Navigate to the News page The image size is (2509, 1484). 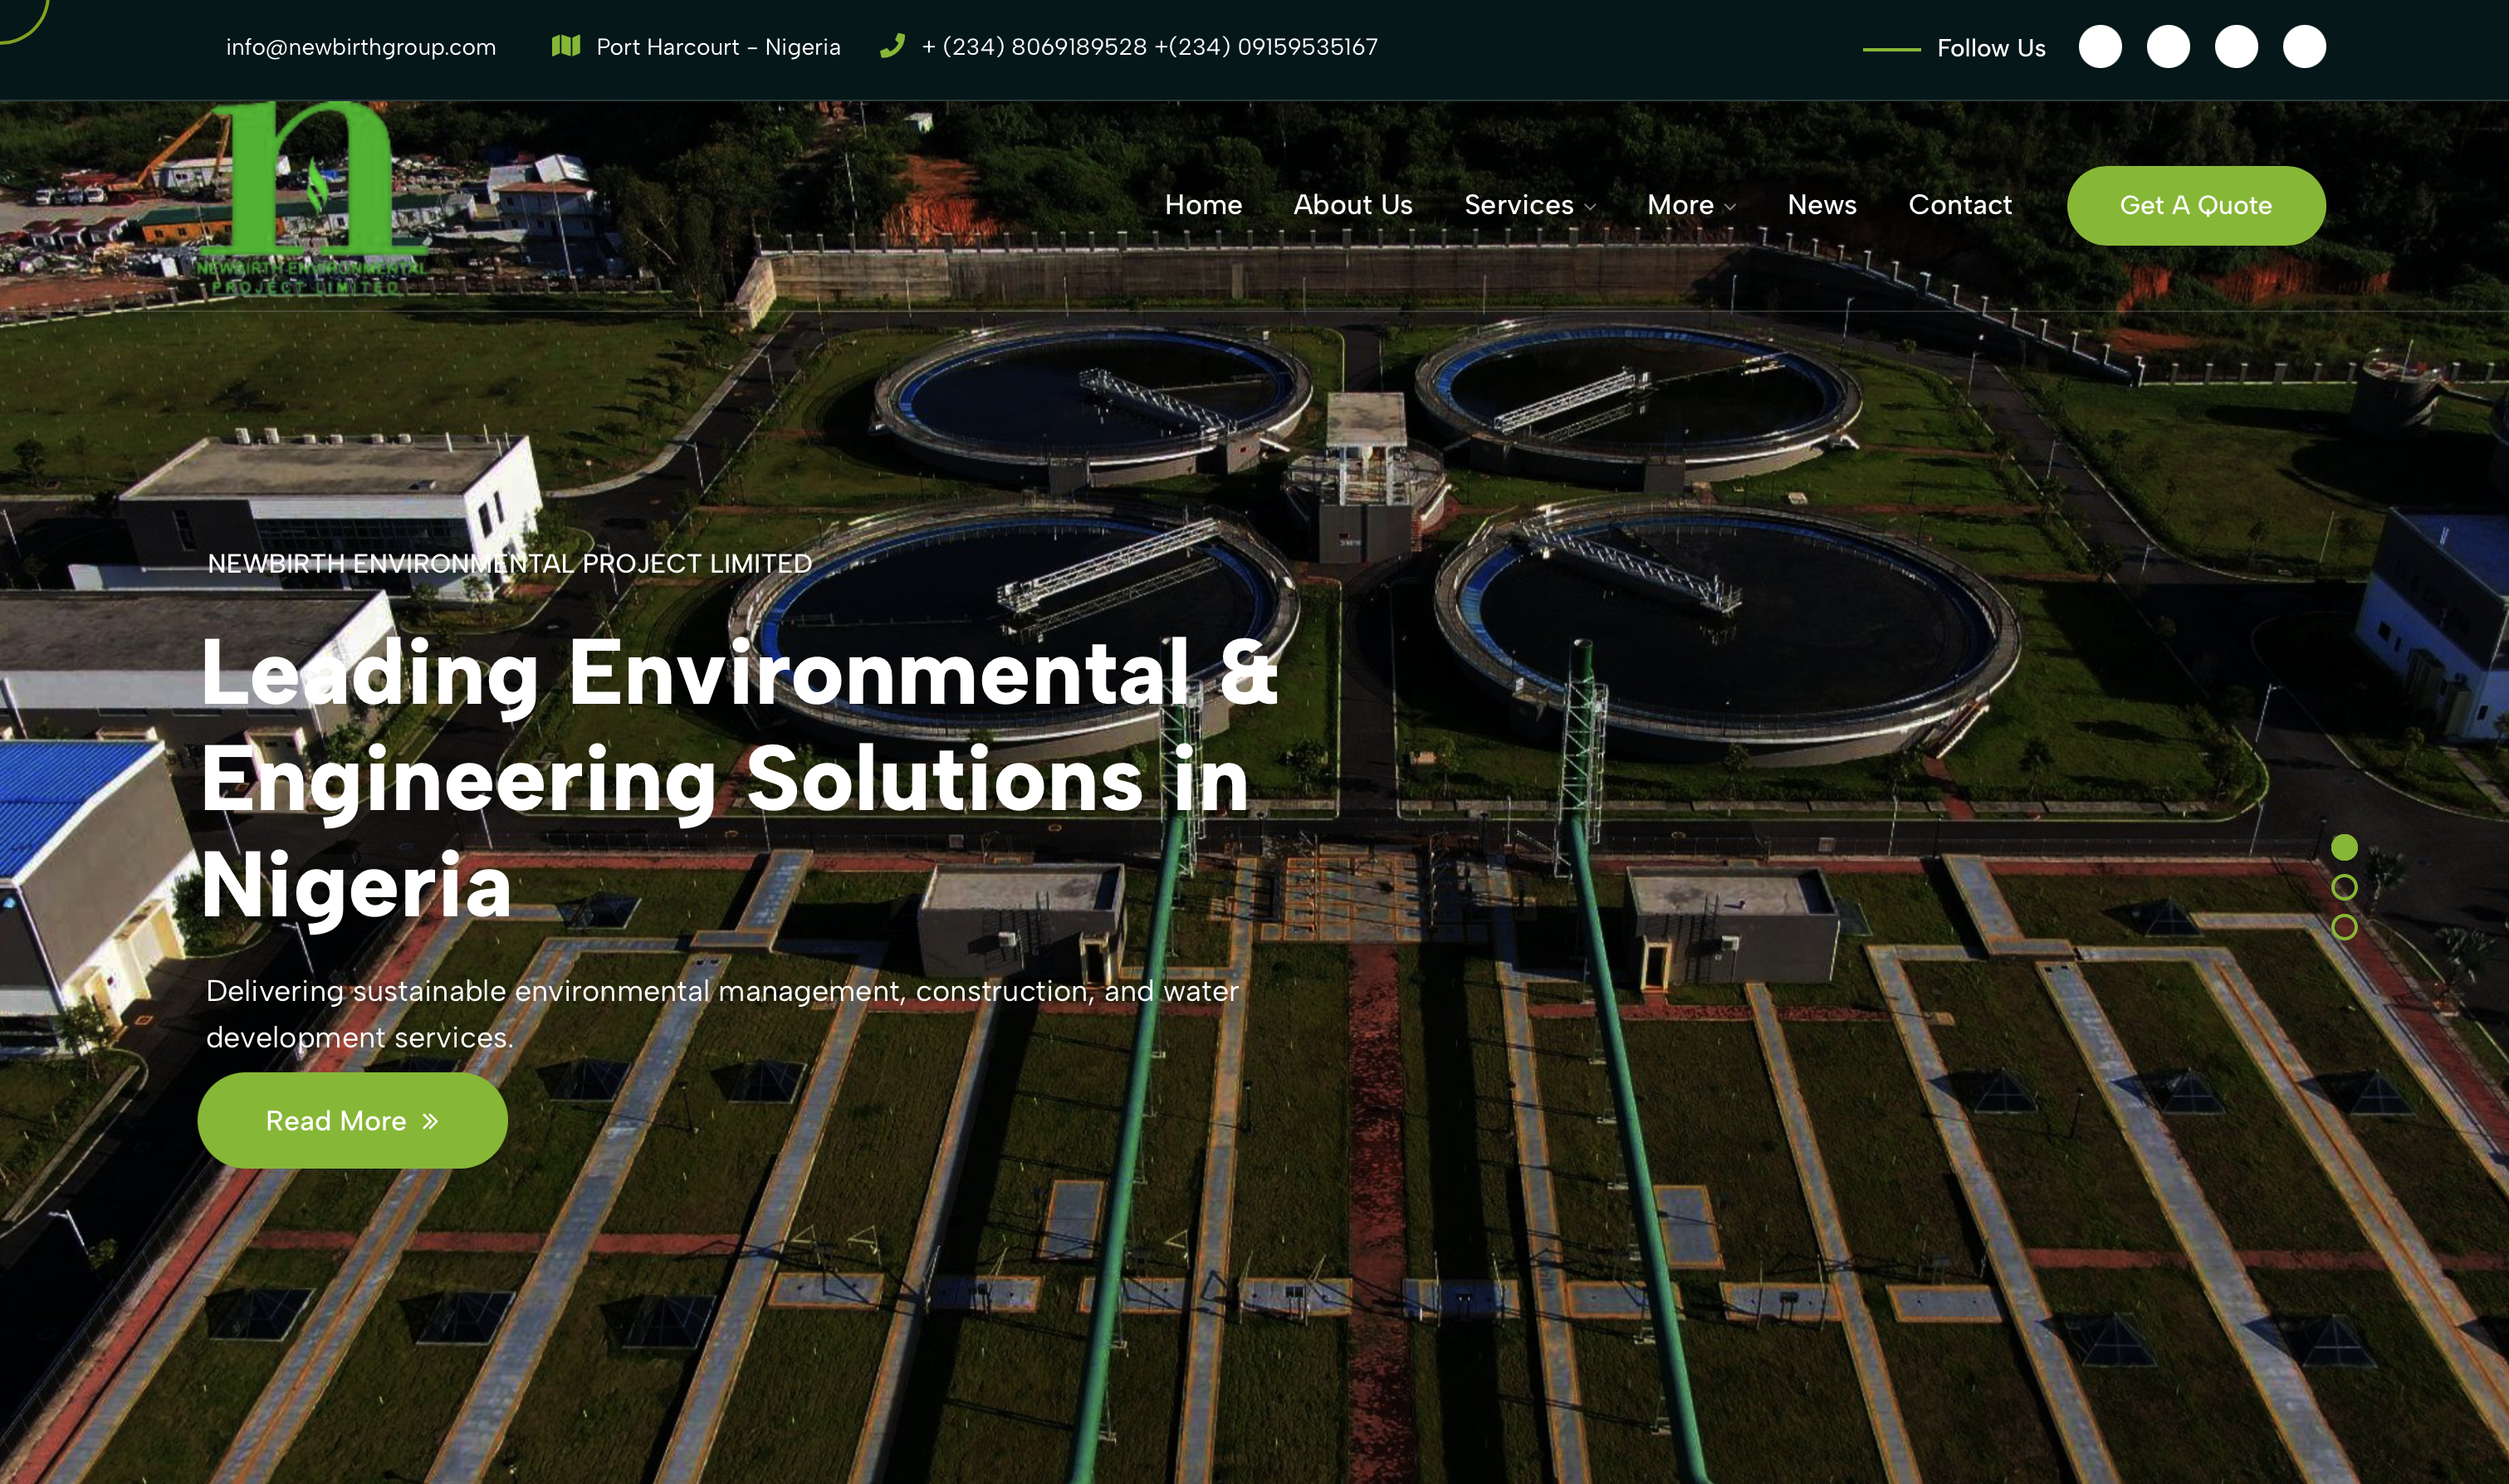[x=1822, y=205]
